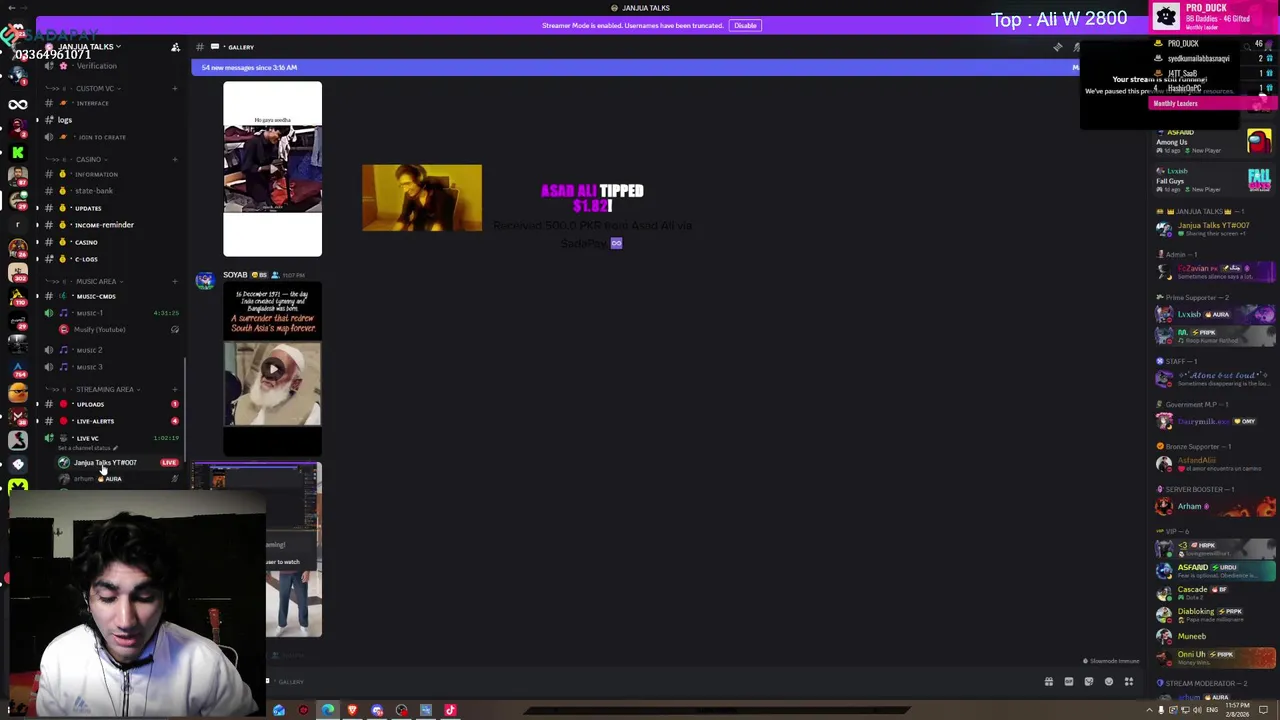Open the Among Us activity card

coord(1214,141)
